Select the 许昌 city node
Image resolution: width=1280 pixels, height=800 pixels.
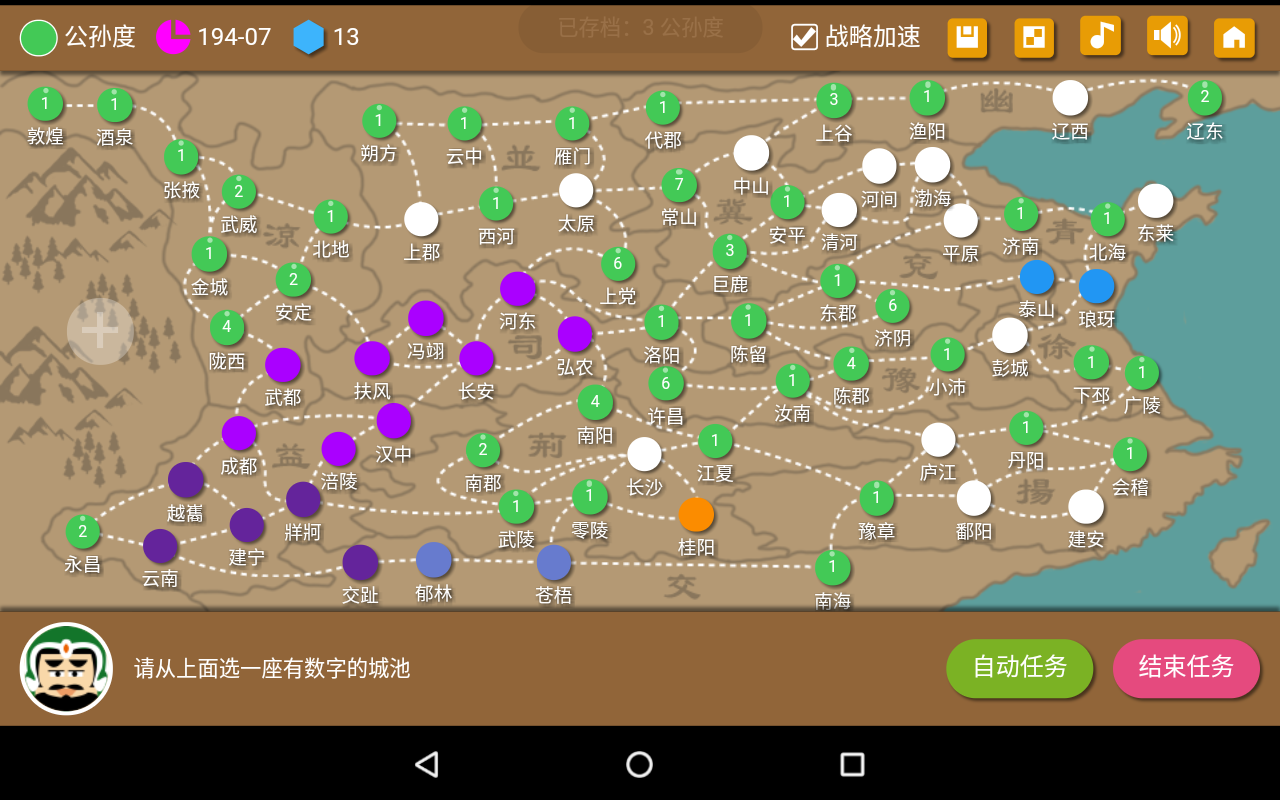click(x=666, y=384)
